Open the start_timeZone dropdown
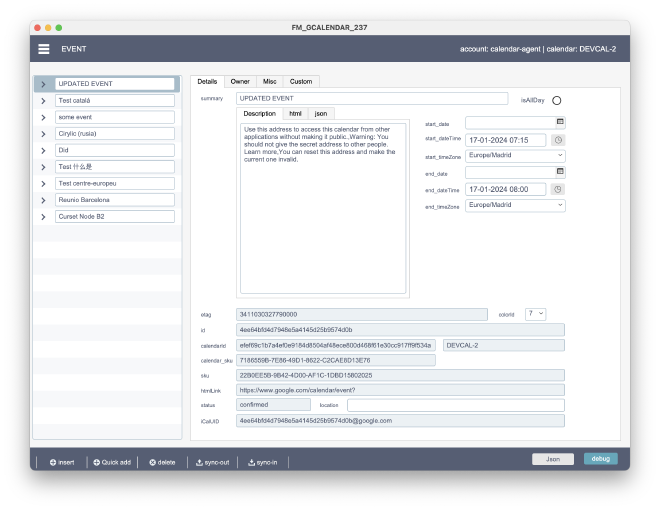 (515, 156)
